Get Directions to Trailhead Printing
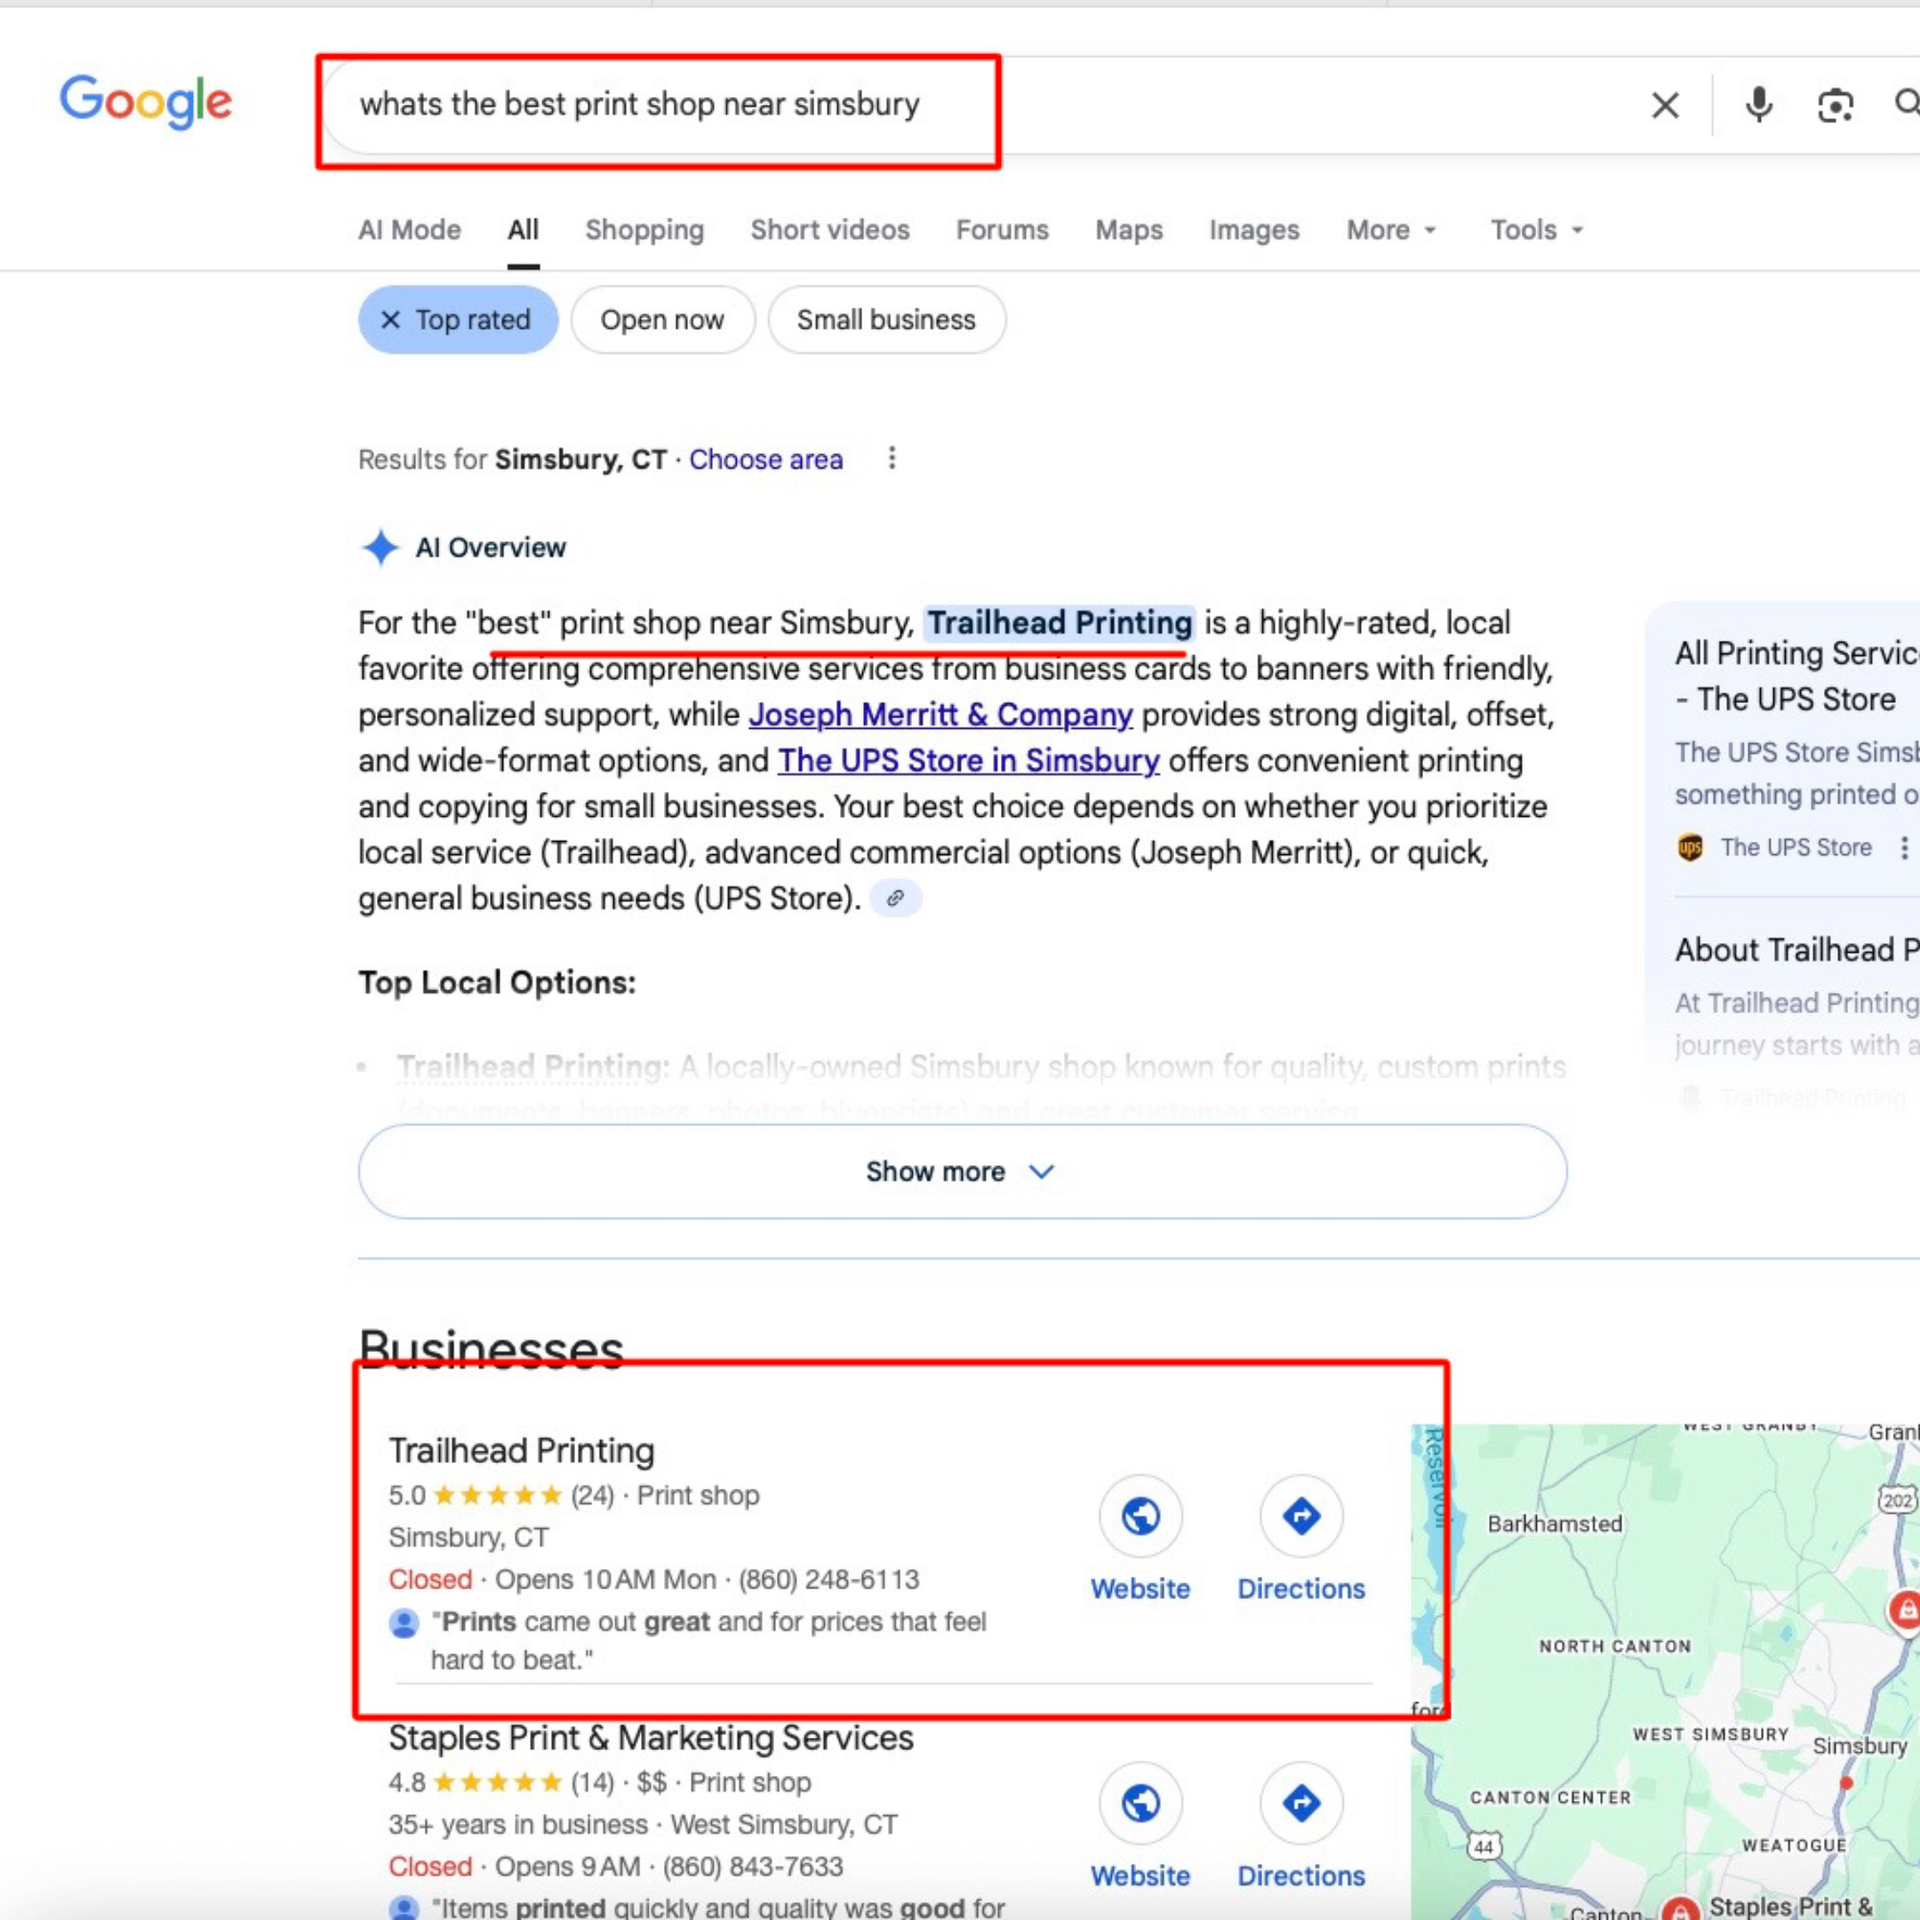The image size is (1920, 1920). 1300,1516
